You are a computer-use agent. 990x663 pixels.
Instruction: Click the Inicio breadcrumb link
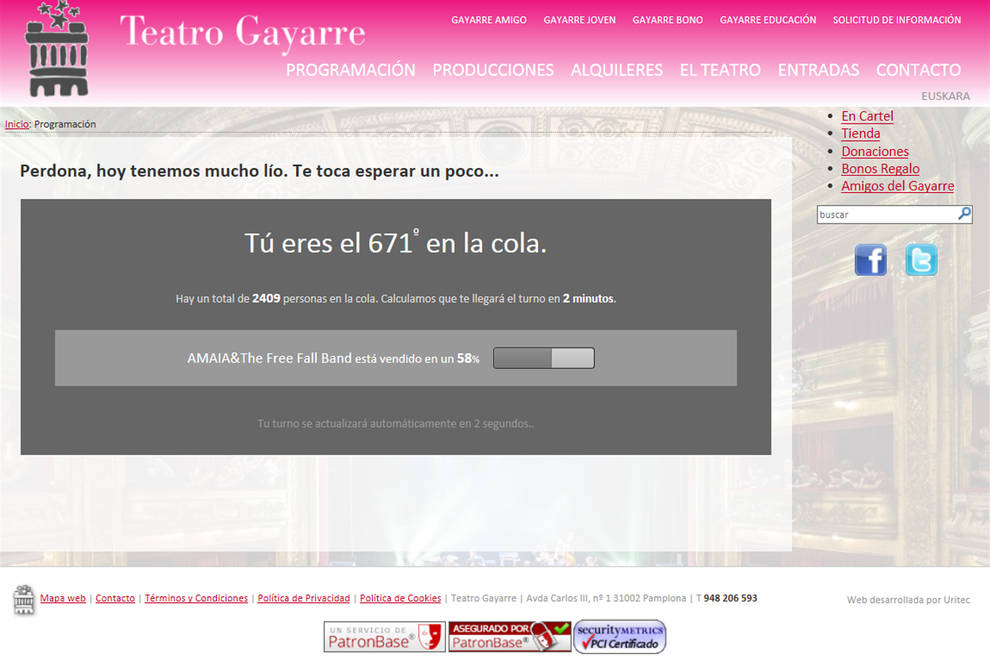[16, 124]
